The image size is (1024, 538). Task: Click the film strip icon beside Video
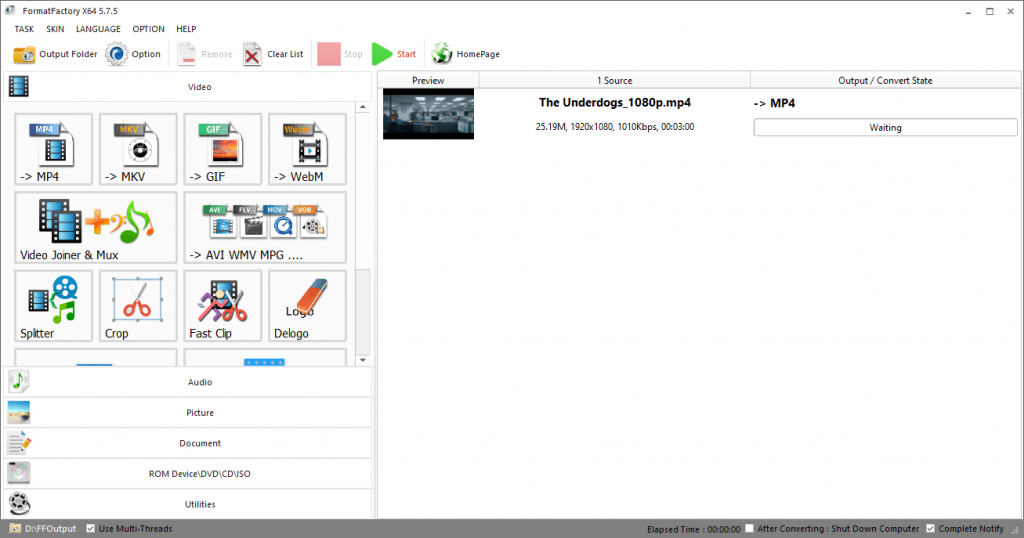(19, 86)
